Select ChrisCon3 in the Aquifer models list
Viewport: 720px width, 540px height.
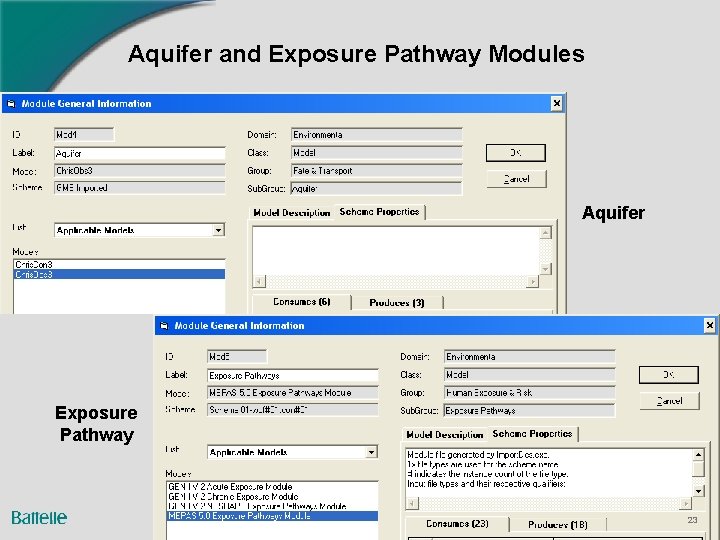(x=119, y=264)
